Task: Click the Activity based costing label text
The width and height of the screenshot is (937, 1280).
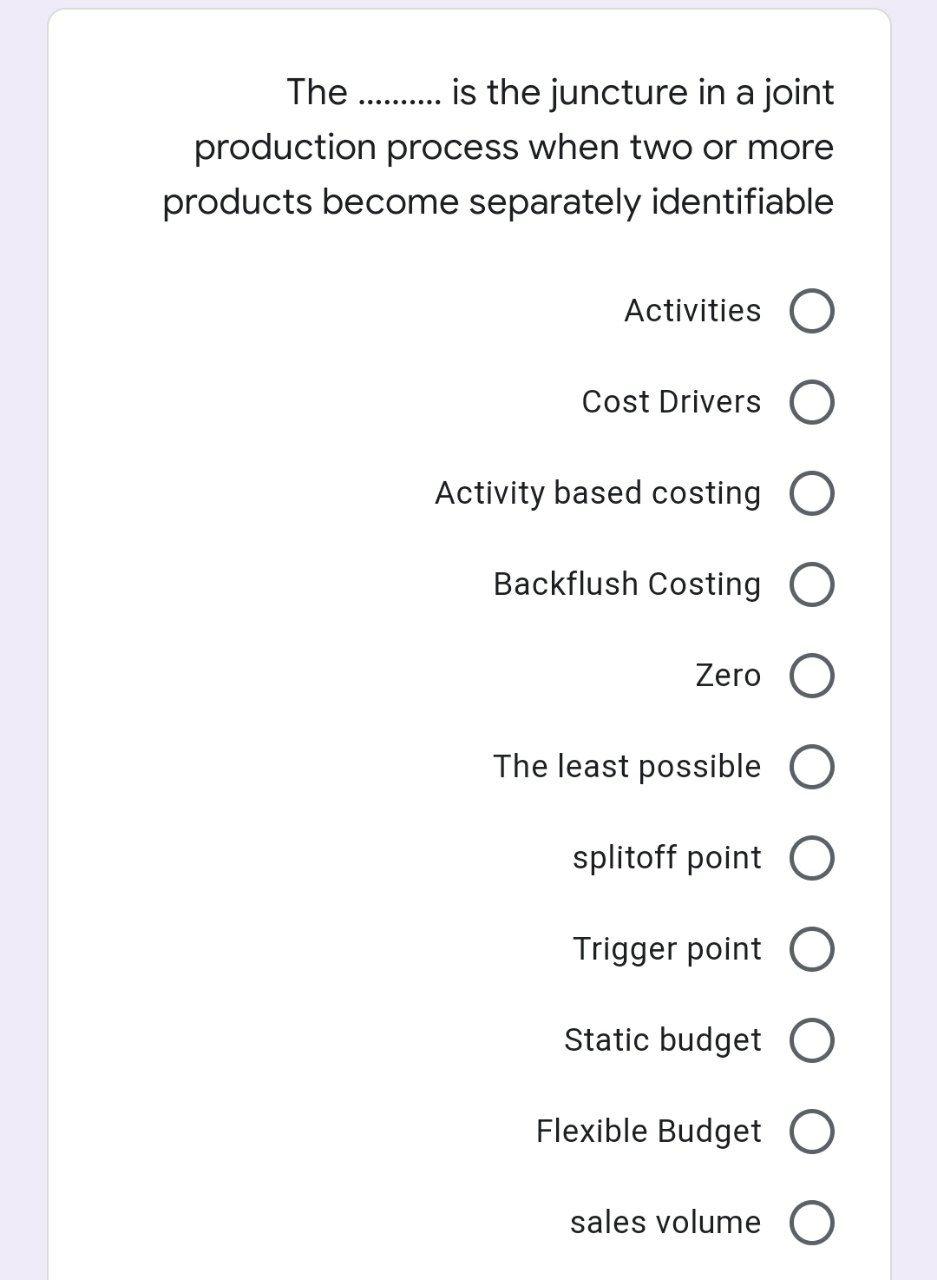Action: click(597, 493)
